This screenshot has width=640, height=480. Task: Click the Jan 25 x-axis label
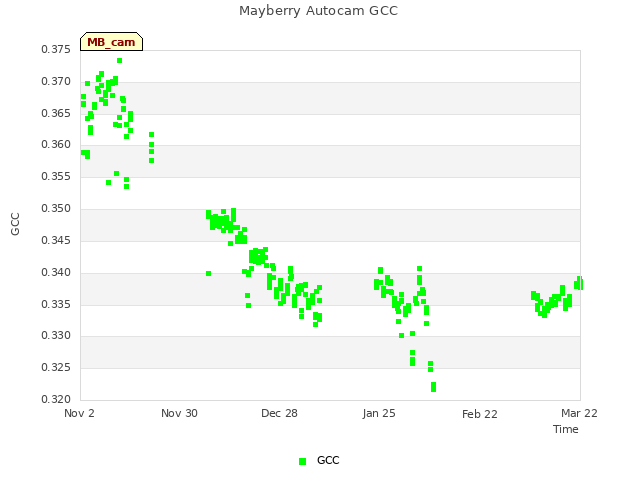click(379, 413)
